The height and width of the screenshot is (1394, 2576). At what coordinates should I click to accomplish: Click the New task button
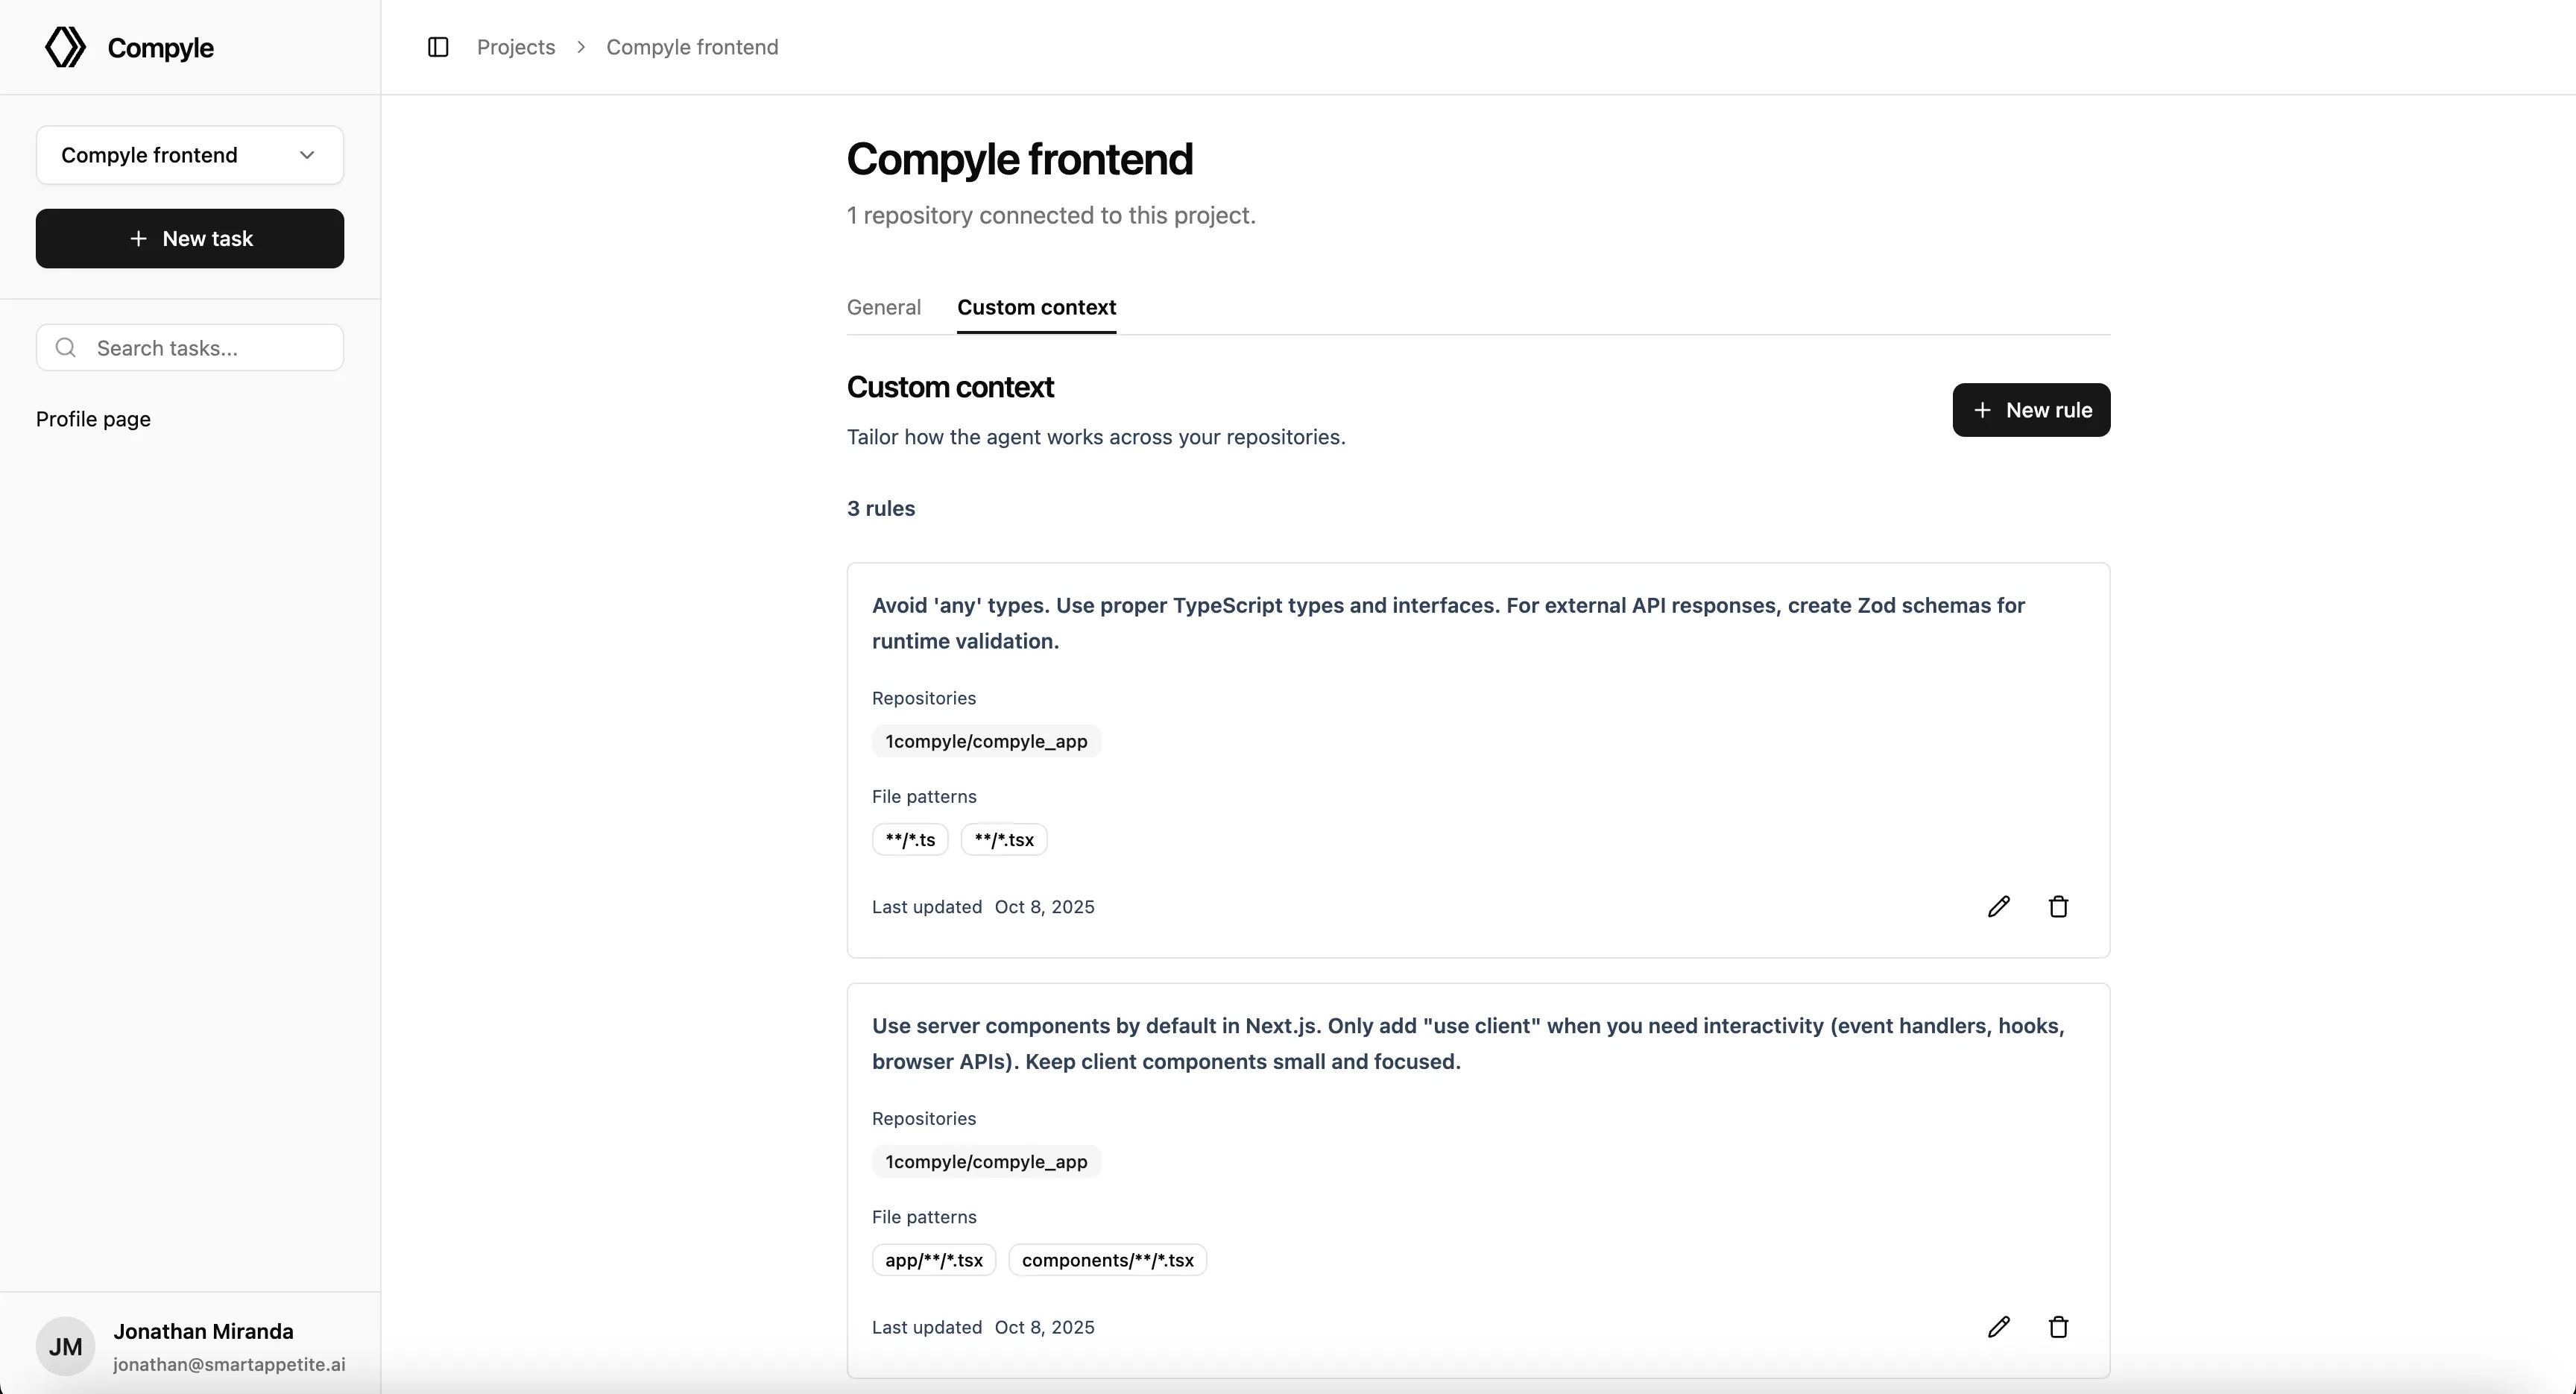pos(189,238)
